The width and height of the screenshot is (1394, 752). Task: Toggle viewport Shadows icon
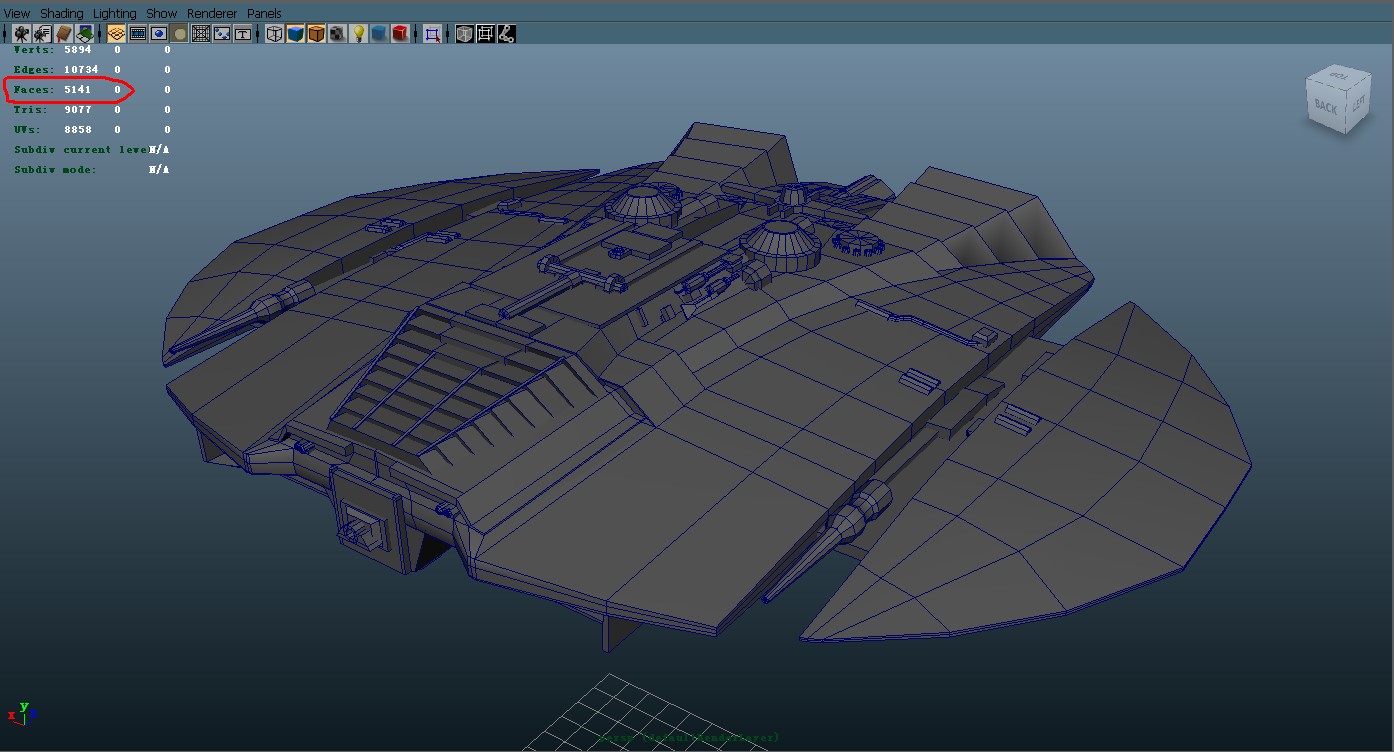coord(379,34)
